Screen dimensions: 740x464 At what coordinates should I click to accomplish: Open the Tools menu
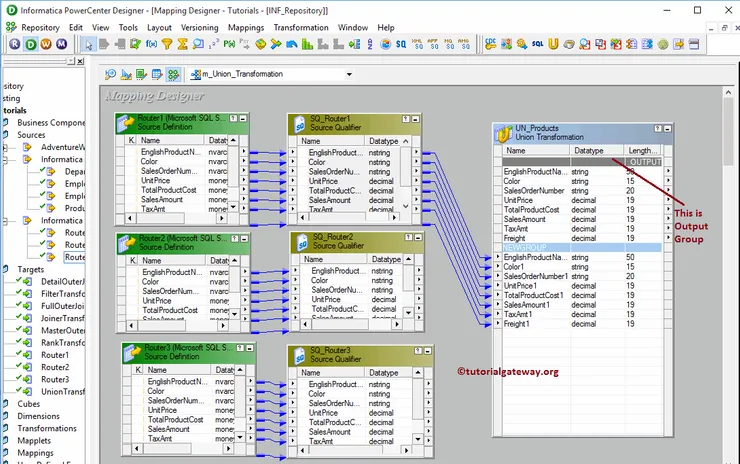128,27
